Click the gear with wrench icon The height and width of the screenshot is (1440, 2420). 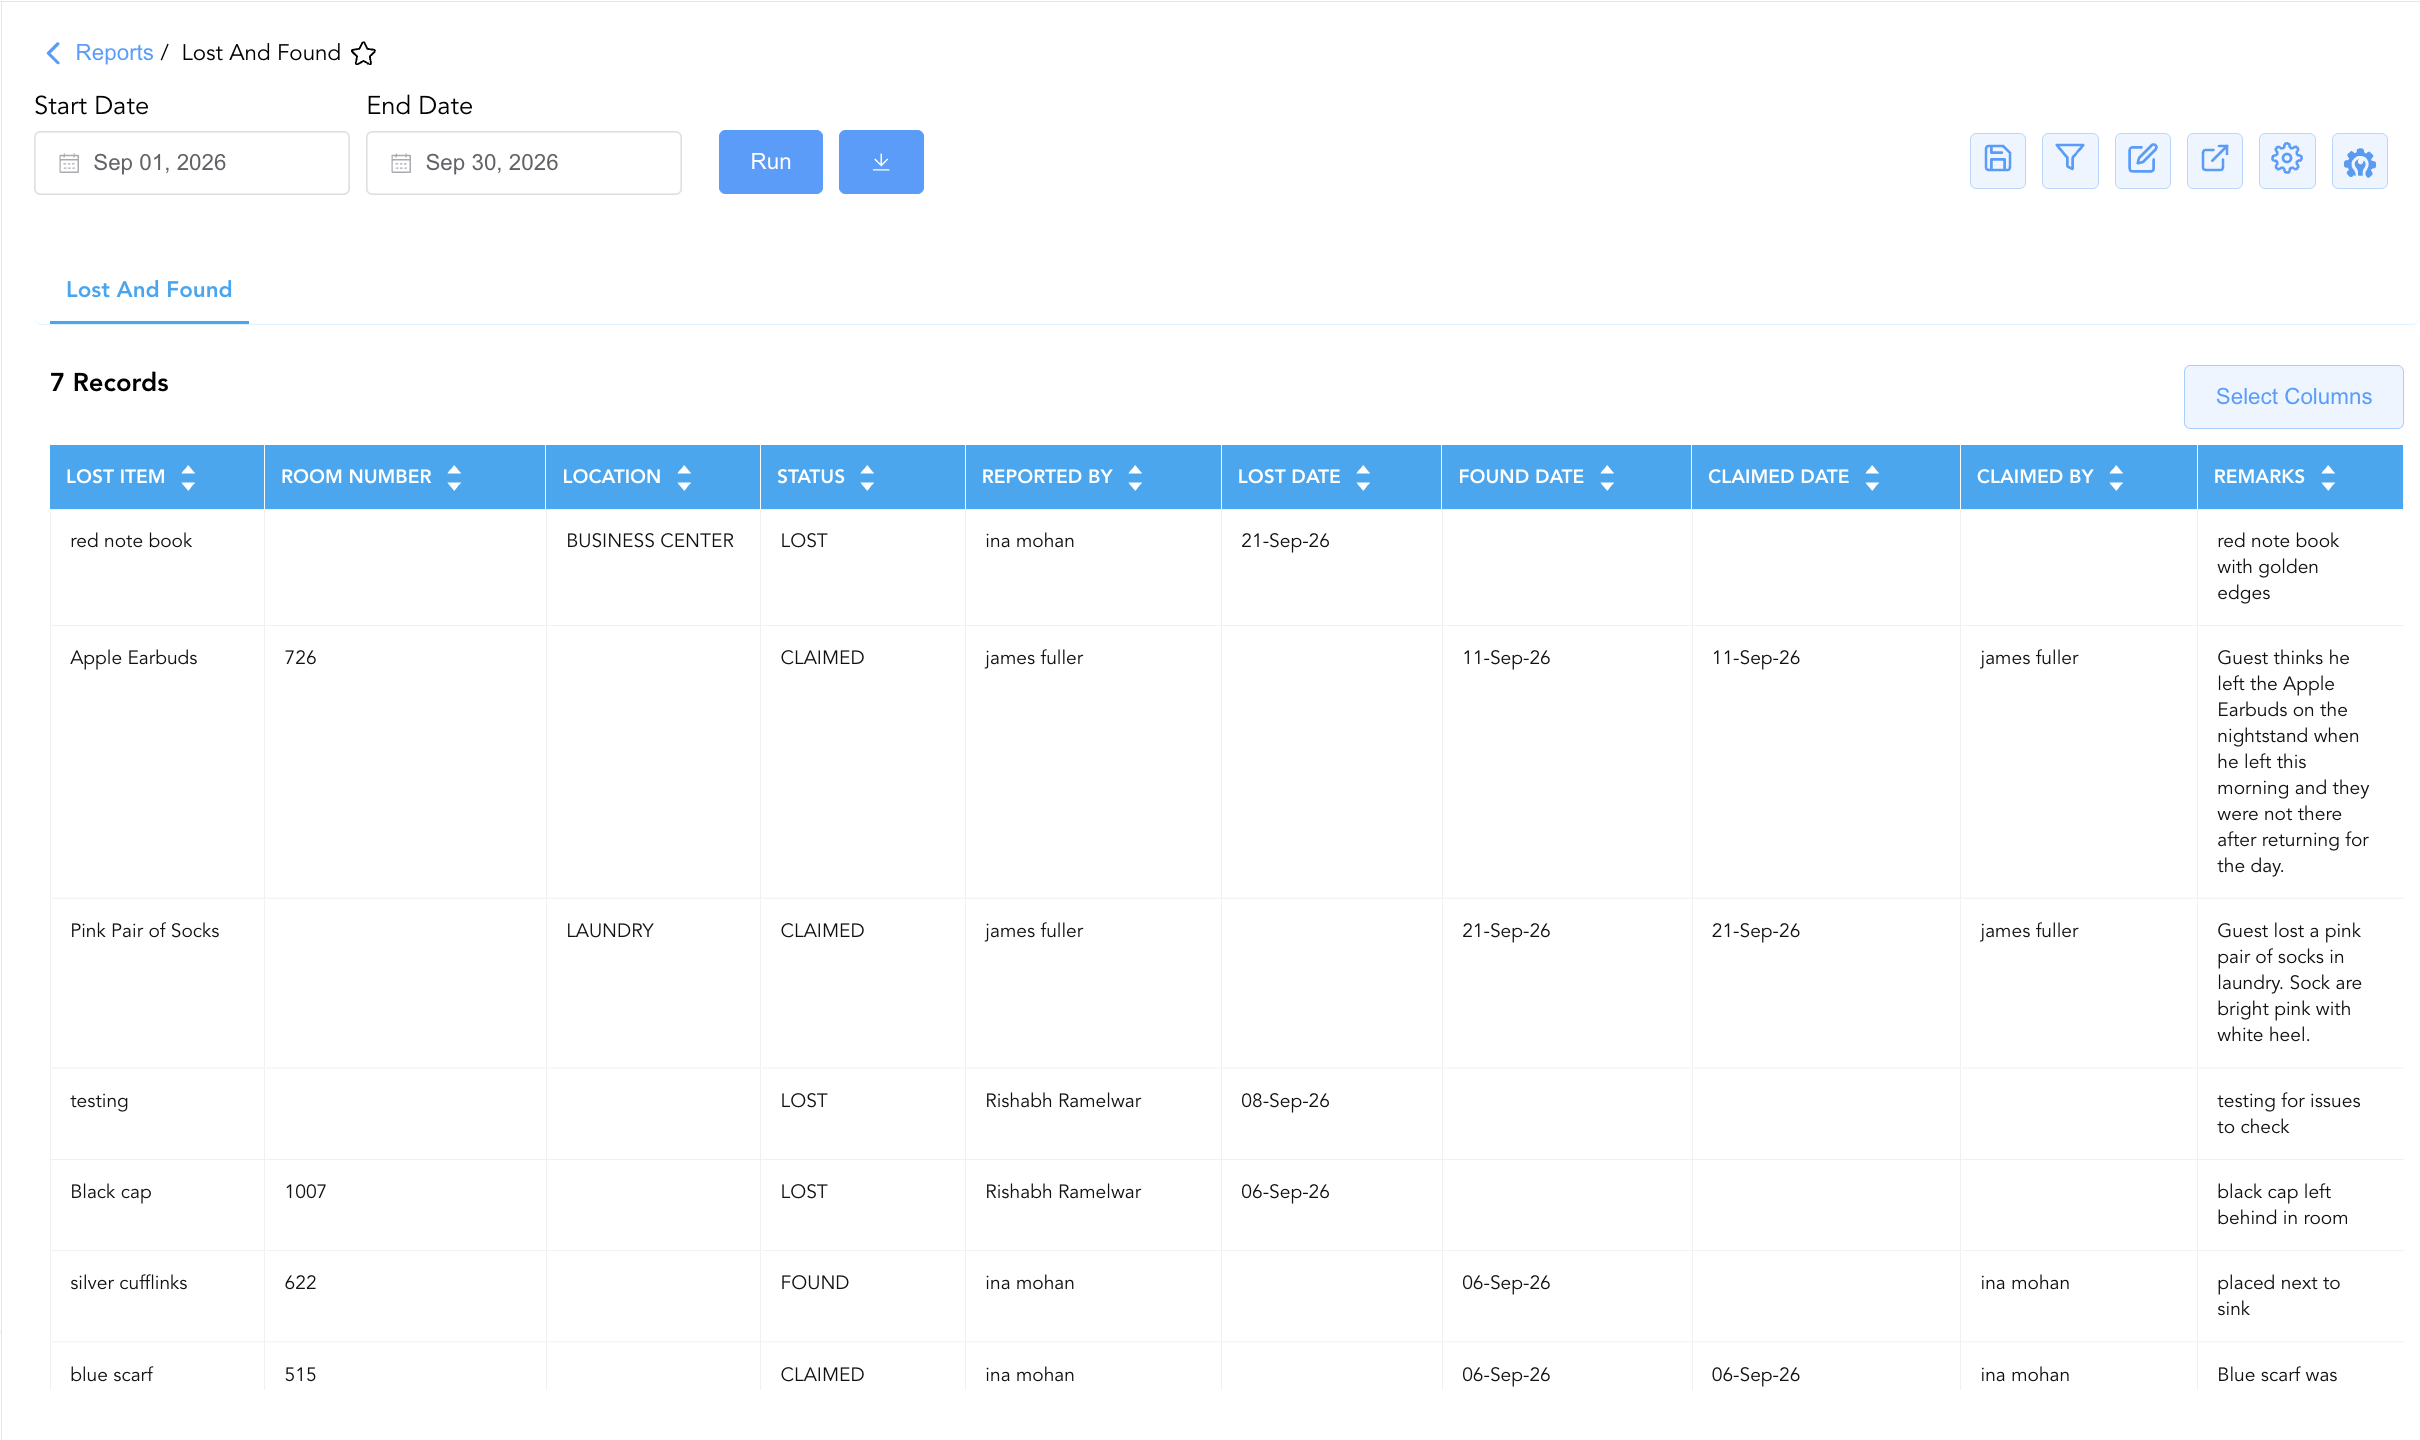tap(2359, 160)
